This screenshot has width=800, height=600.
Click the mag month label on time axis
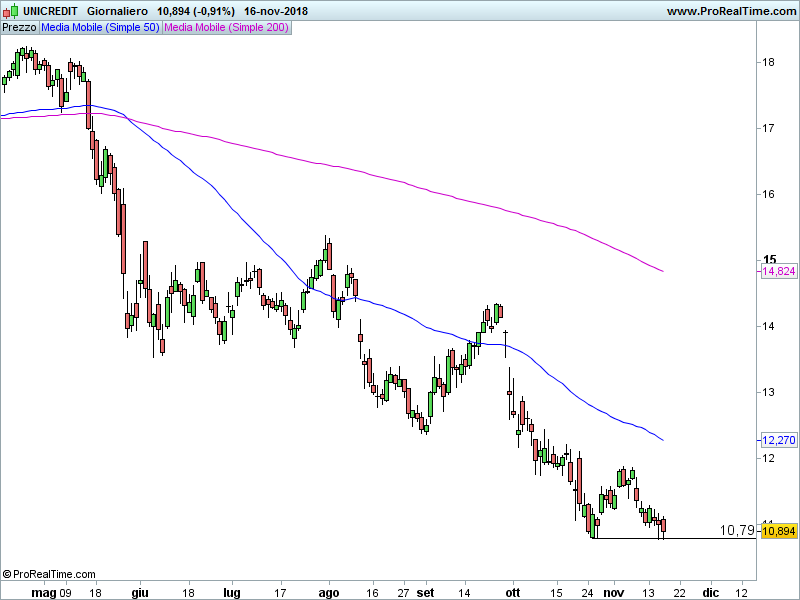click(x=43, y=592)
